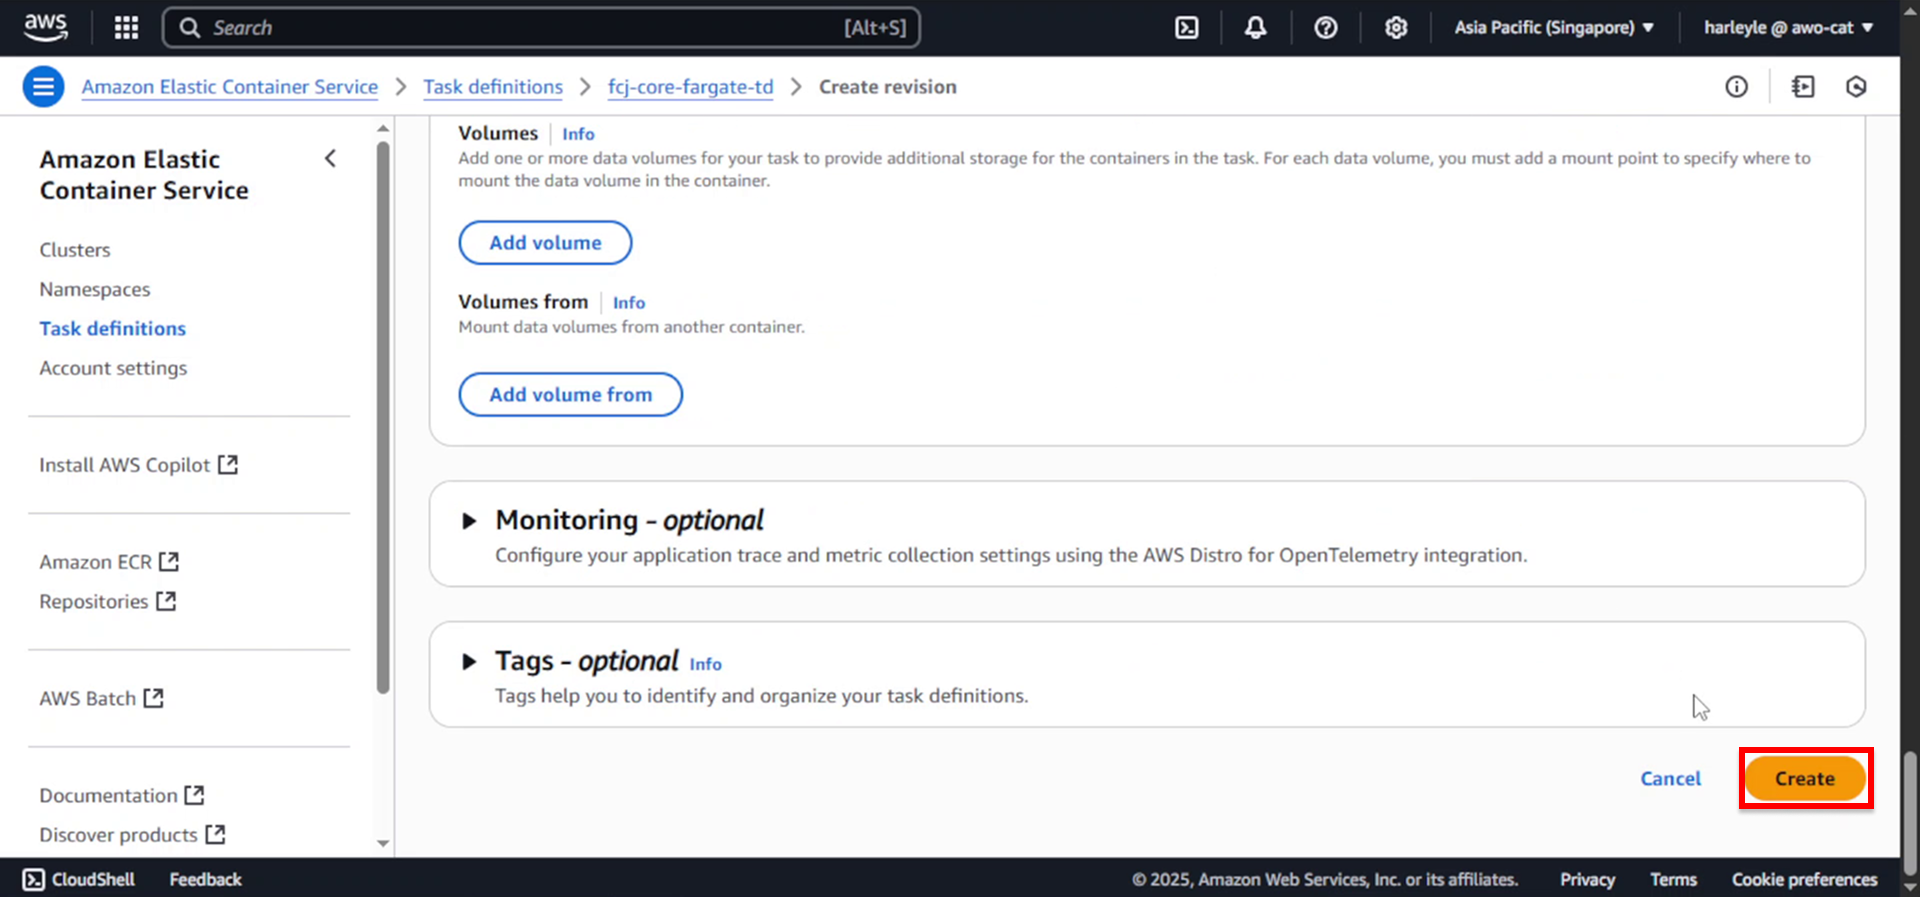Open Clusters in sidebar
Viewport: 1920px width, 897px height.
click(75, 250)
